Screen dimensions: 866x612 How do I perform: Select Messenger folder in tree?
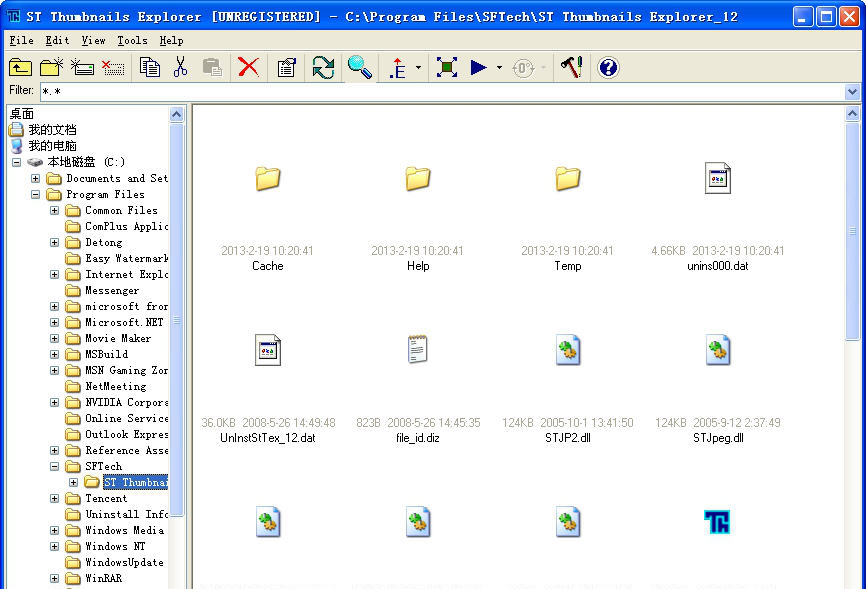click(x=112, y=291)
